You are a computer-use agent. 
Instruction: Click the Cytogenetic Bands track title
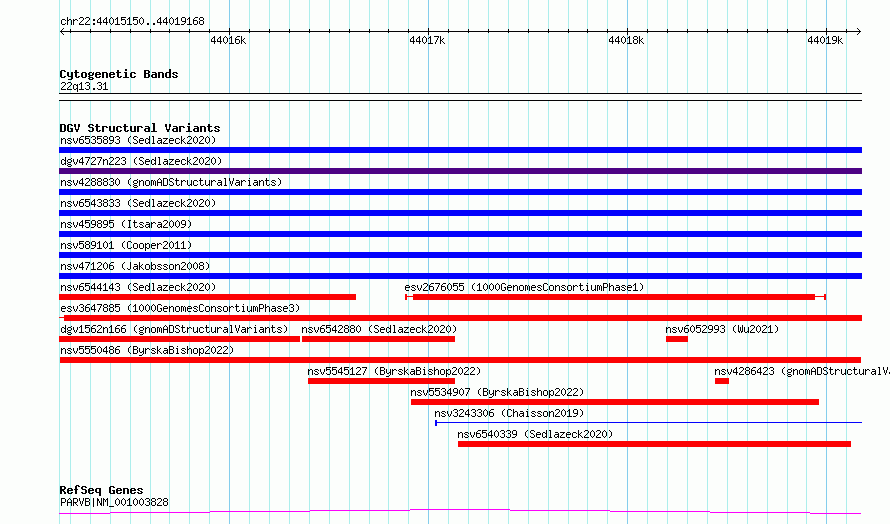click(119, 74)
